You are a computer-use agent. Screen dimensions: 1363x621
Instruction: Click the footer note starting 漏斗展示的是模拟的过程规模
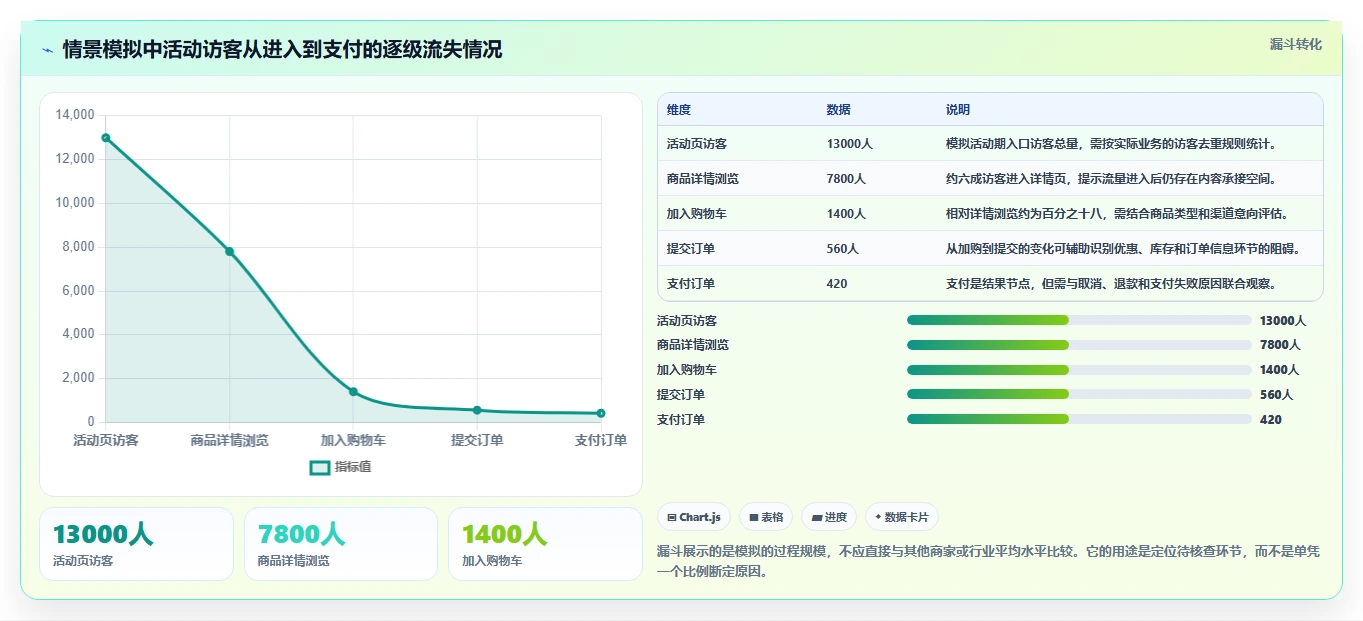pos(988,562)
